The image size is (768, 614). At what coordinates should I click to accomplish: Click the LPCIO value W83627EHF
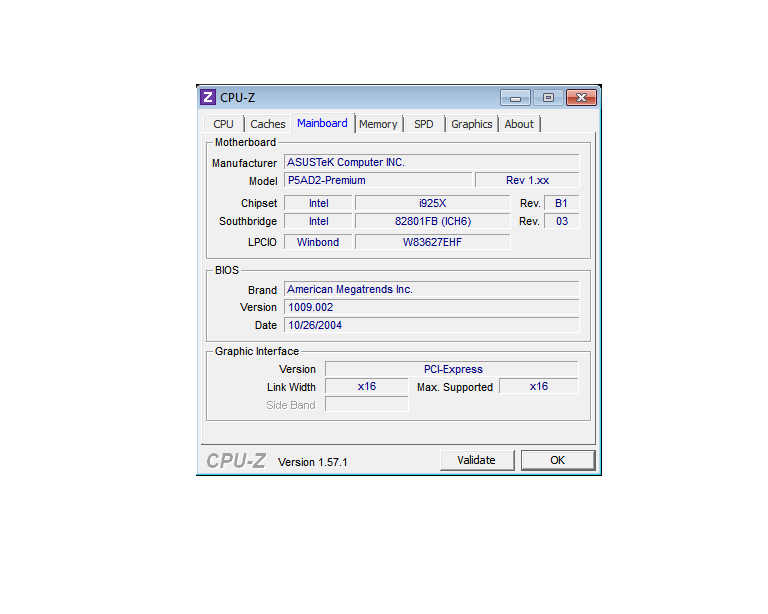pyautogui.click(x=432, y=242)
